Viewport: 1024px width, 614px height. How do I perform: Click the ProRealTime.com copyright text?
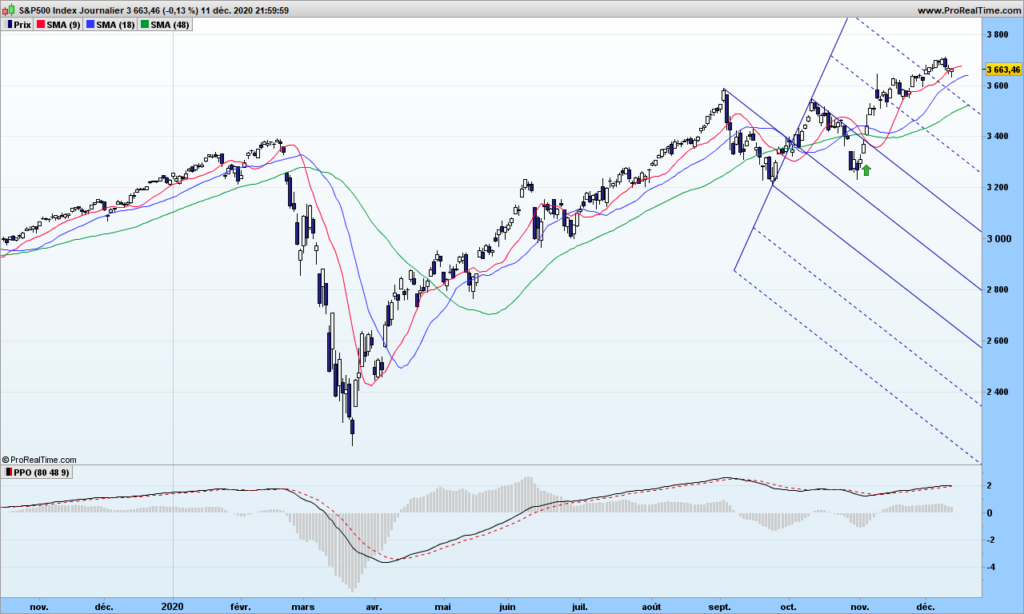point(39,460)
